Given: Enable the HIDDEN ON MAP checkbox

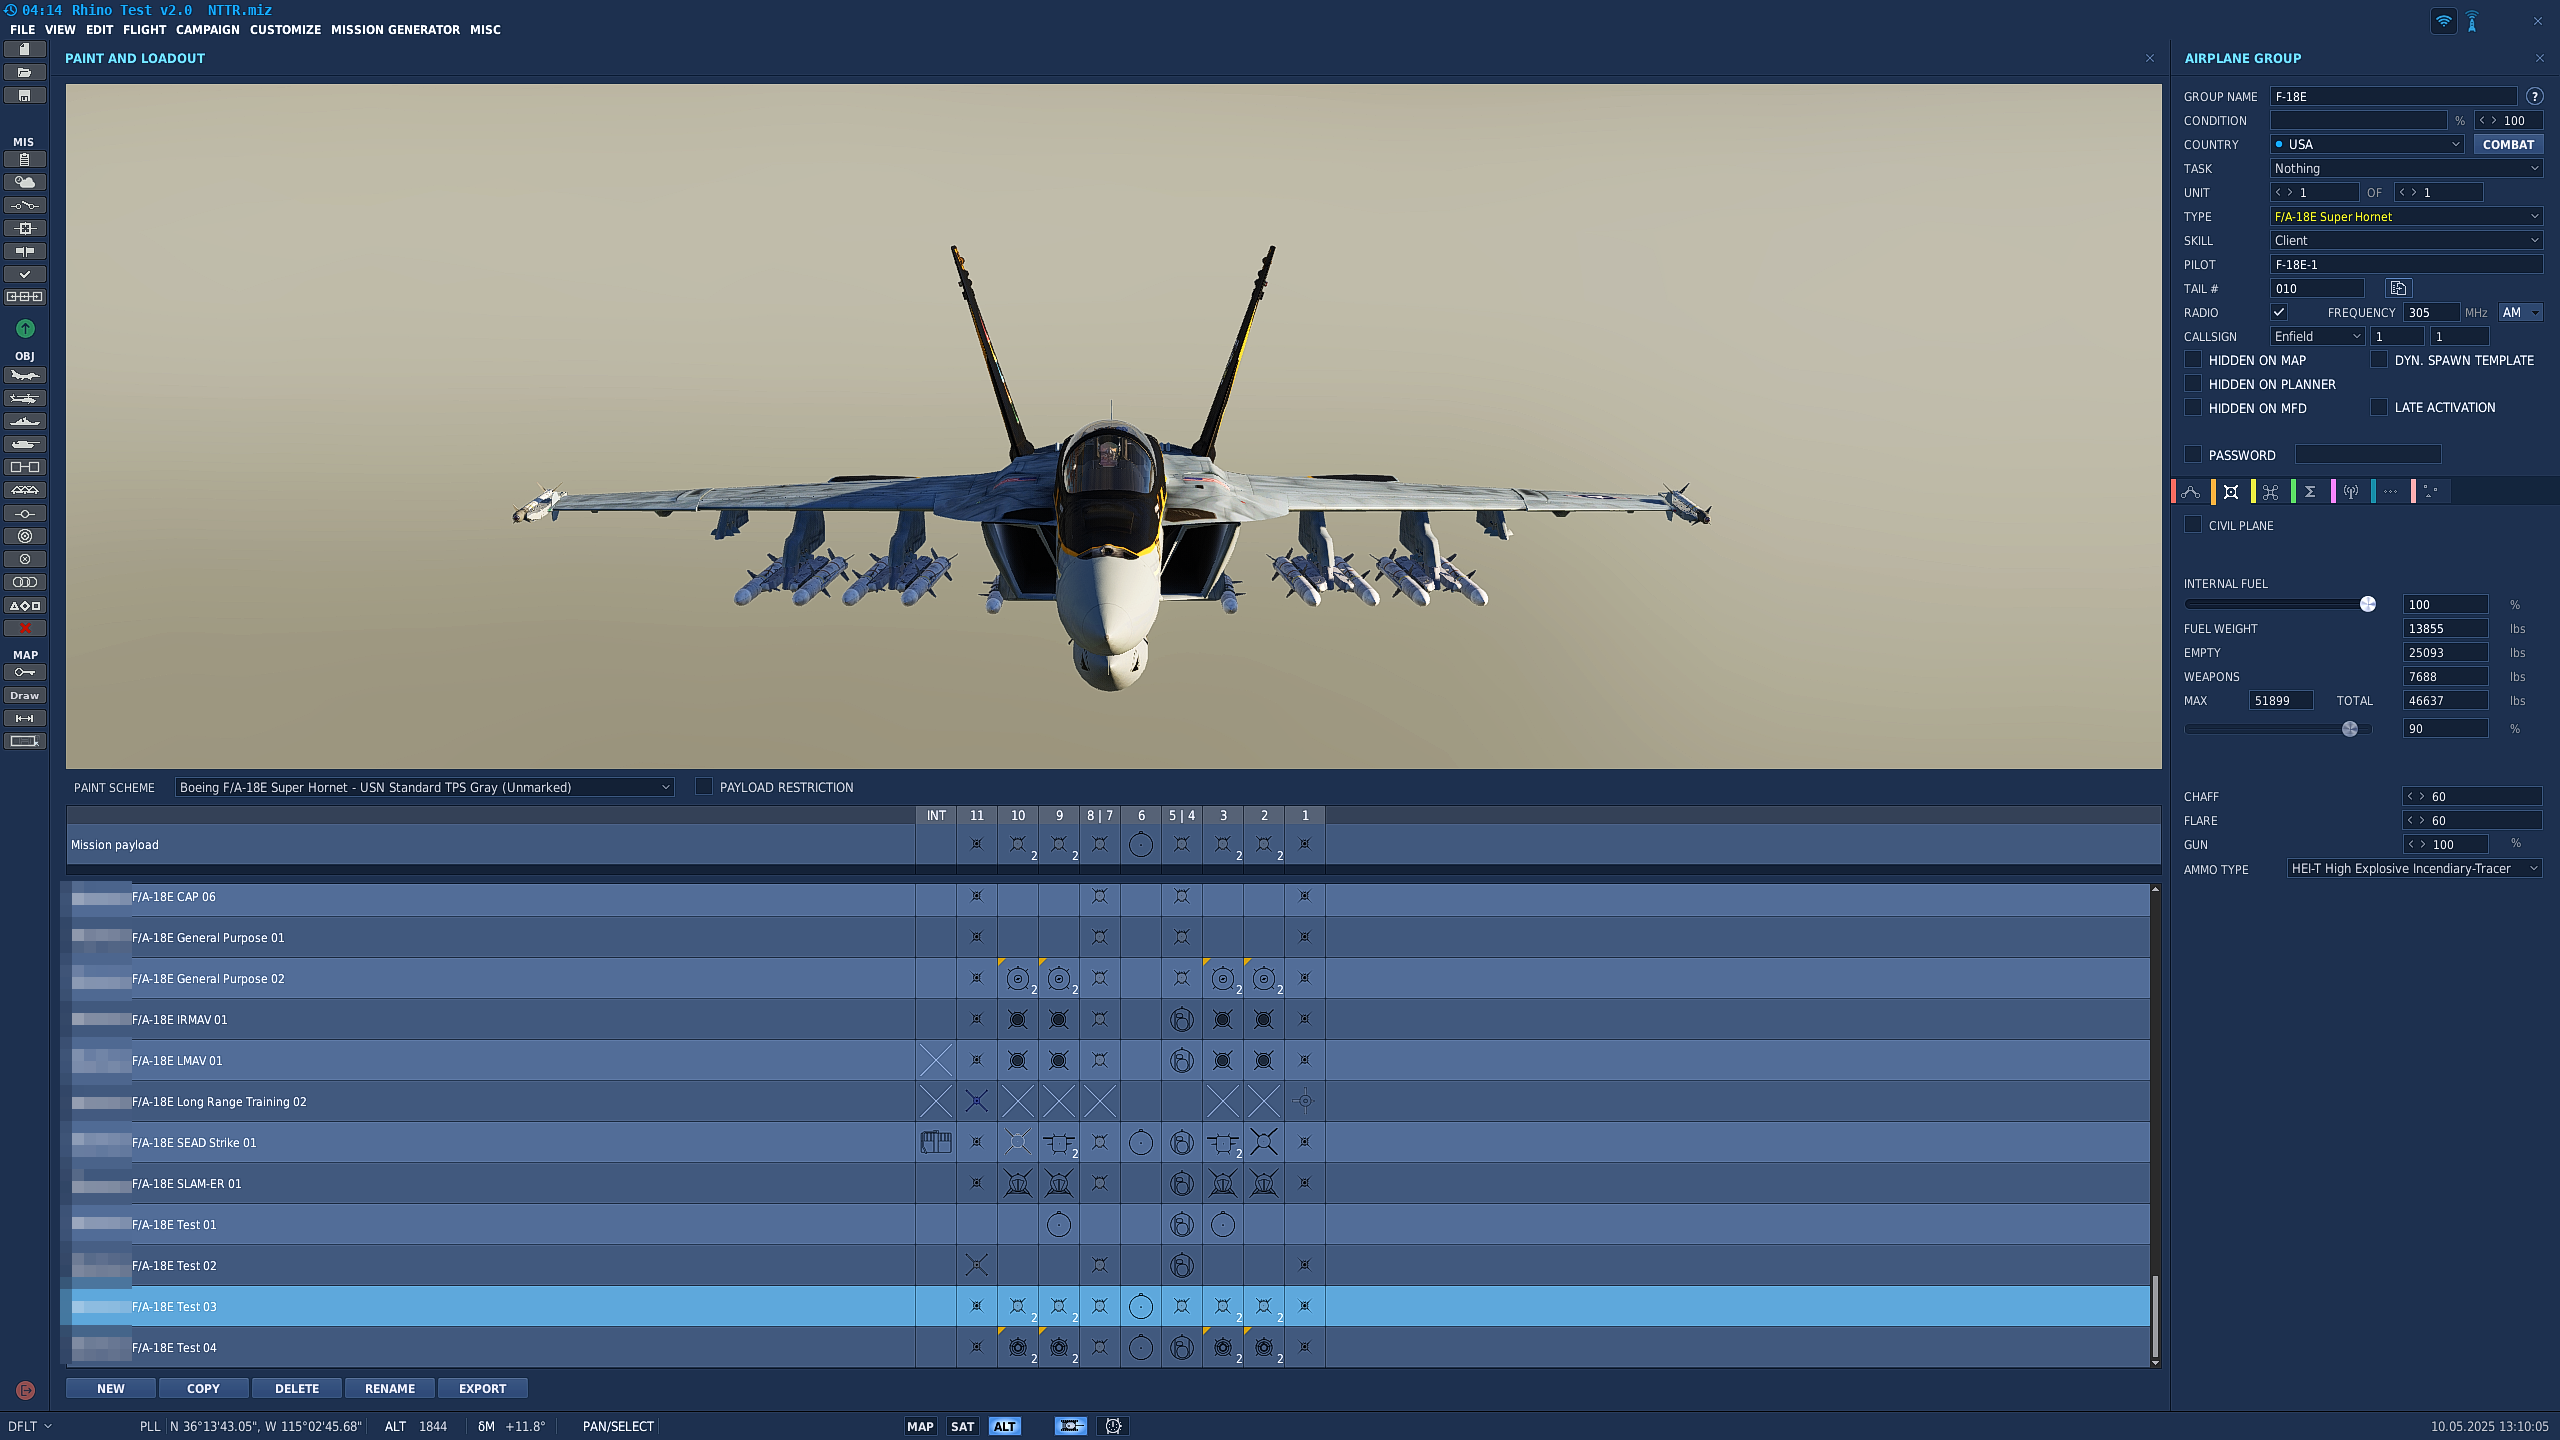Looking at the screenshot, I should point(2193,360).
